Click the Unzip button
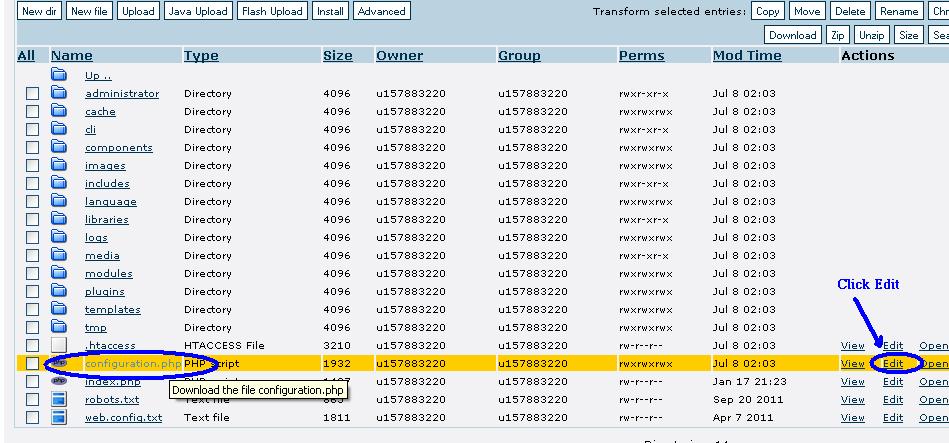The image size is (949, 443). coord(872,35)
